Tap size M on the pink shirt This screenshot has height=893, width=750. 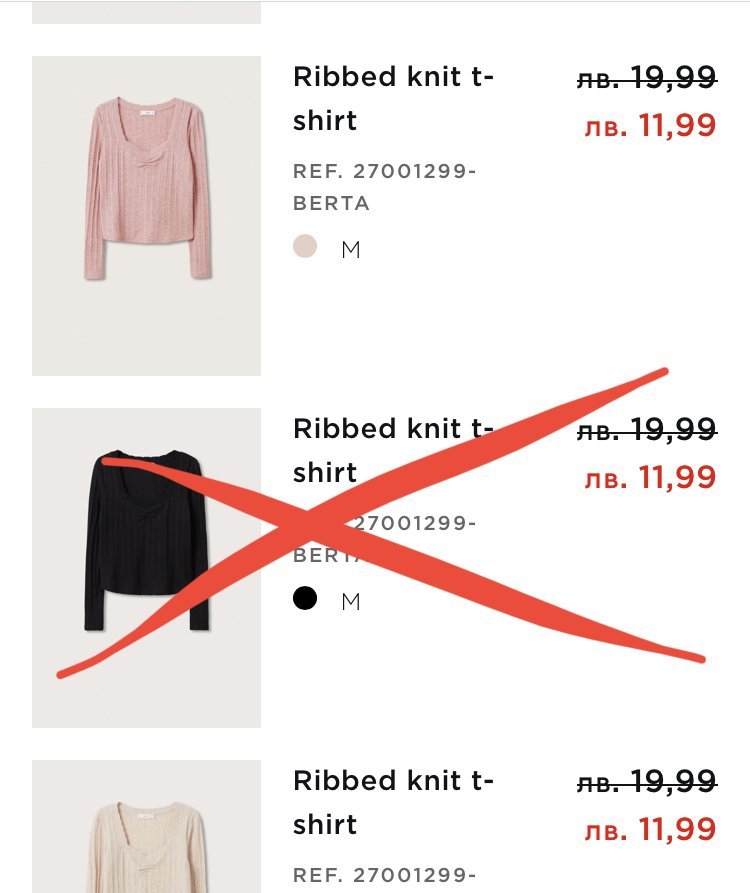(x=351, y=250)
